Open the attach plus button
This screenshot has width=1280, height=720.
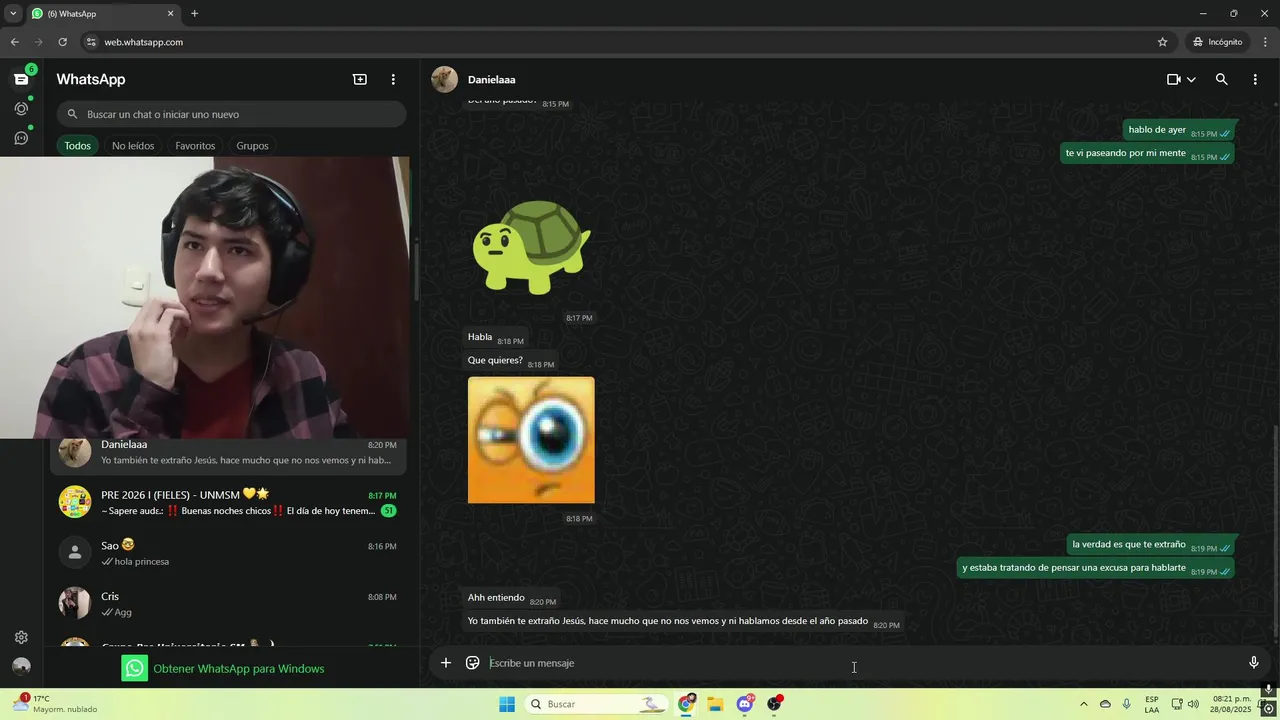pos(446,663)
